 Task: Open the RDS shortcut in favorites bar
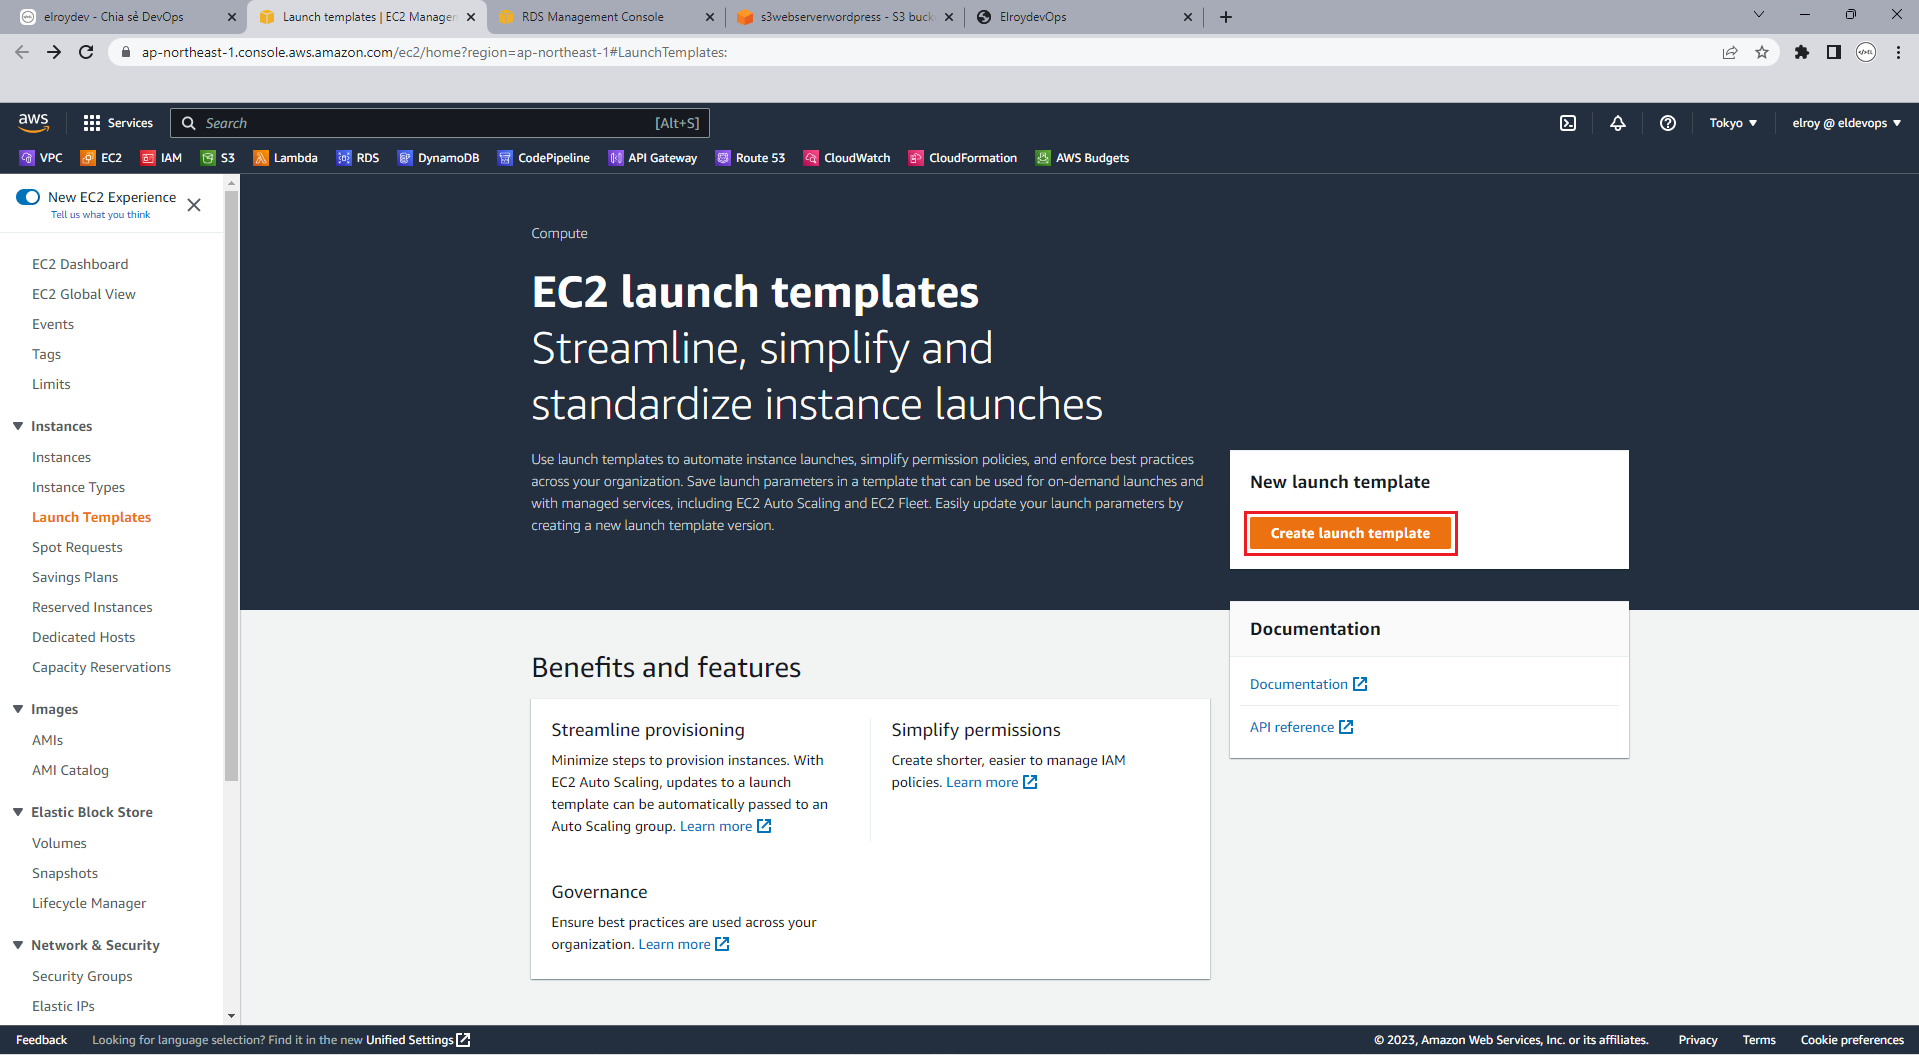click(358, 158)
